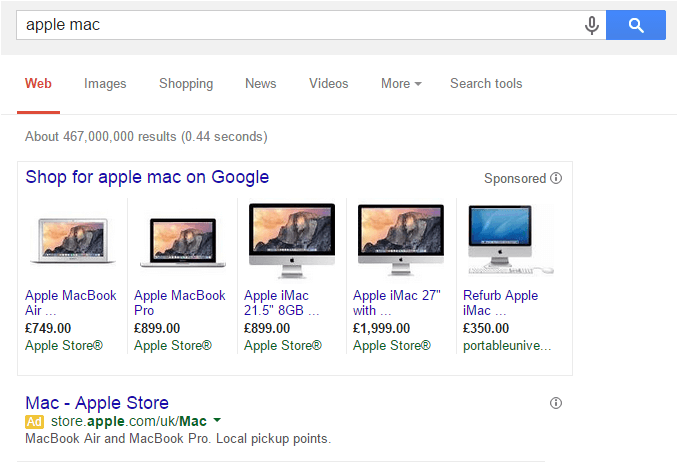Image resolution: width=678 pixels, height=464 pixels.
Task: Open the Apple MacBook Pro product link
Action: [179, 303]
